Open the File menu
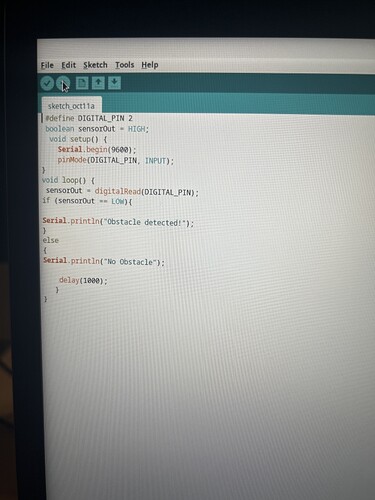Viewport: 375px width, 500px height. tap(47, 65)
